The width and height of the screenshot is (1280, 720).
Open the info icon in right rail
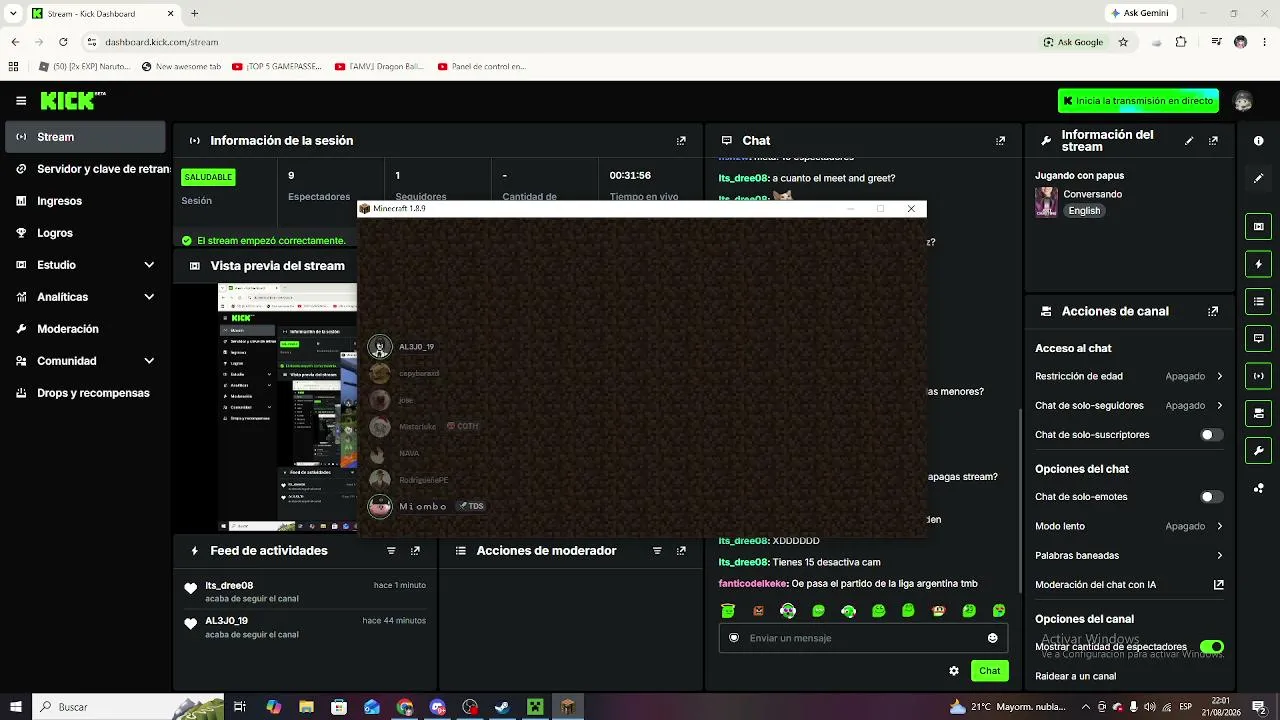pos(1258,141)
